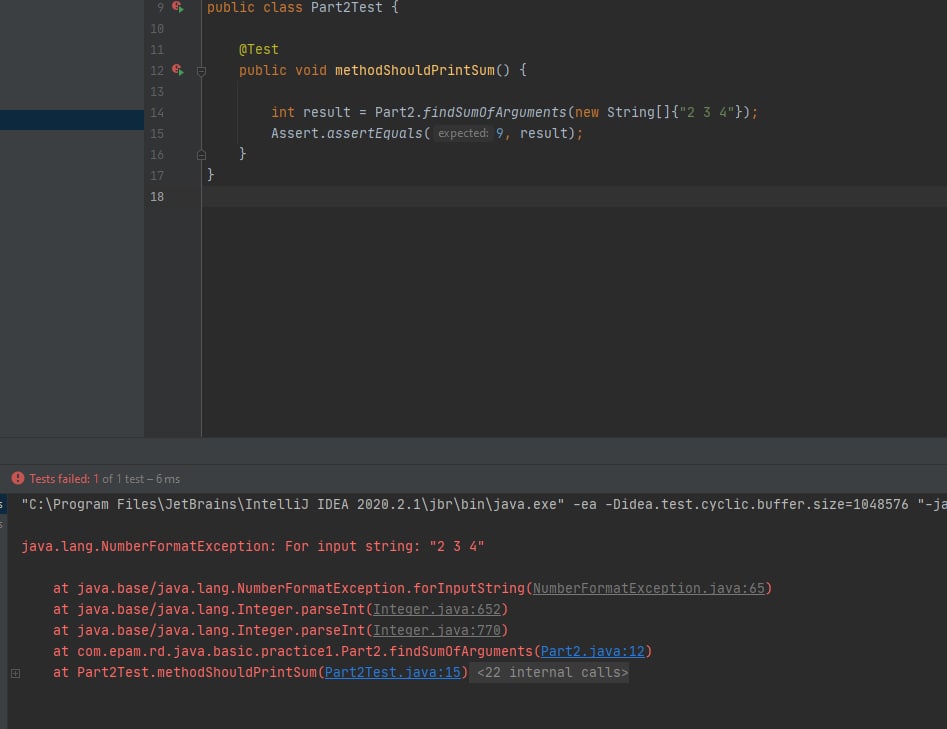947x729 pixels.
Task: Open NumberFormatException.java:65 link
Action: 649,588
